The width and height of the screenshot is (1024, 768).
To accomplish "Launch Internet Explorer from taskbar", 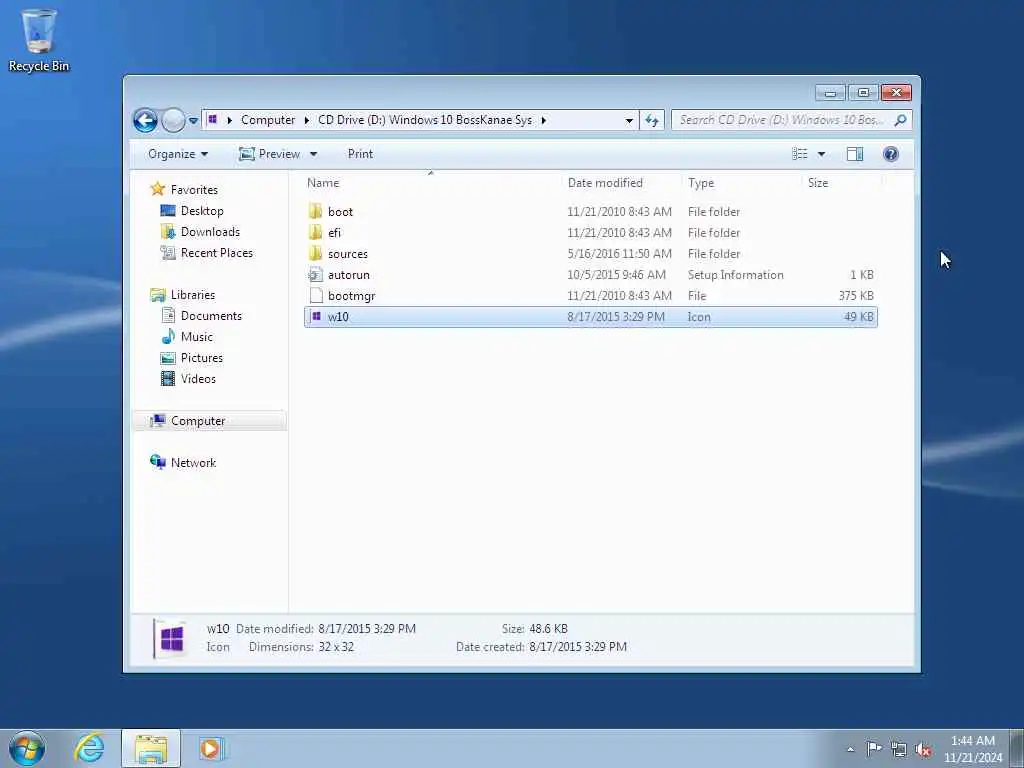I will 89,748.
